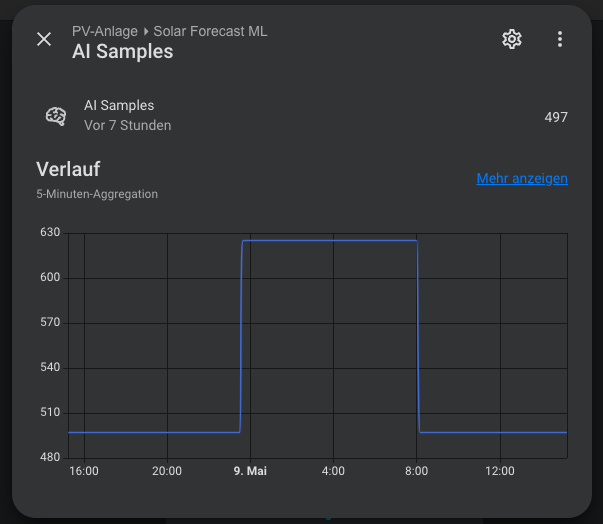Click the breadcrumb arrow separator
Image resolution: width=603 pixels, height=524 pixels.
pyautogui.click(x=146, y=32)
